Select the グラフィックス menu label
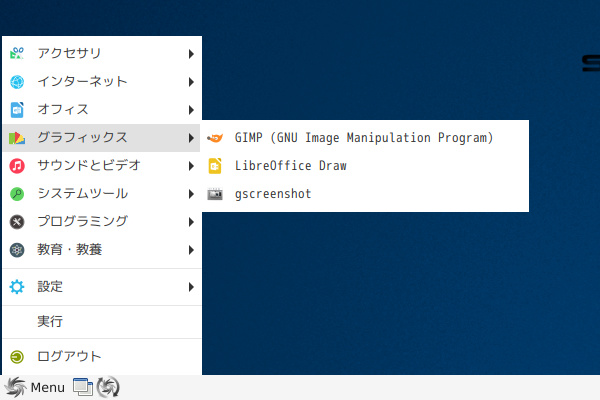The height and width of the screenshot is (400, 600). (82, 137)
